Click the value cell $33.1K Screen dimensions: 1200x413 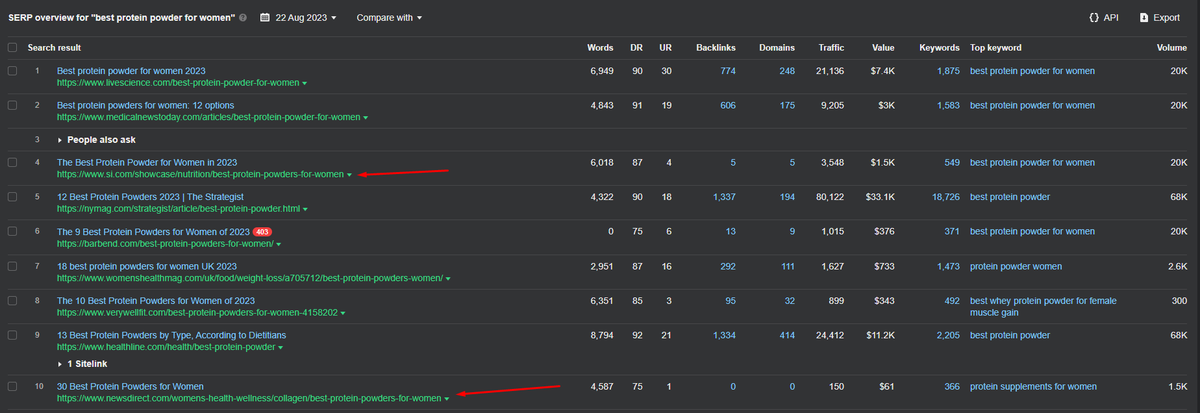[880, 197]
